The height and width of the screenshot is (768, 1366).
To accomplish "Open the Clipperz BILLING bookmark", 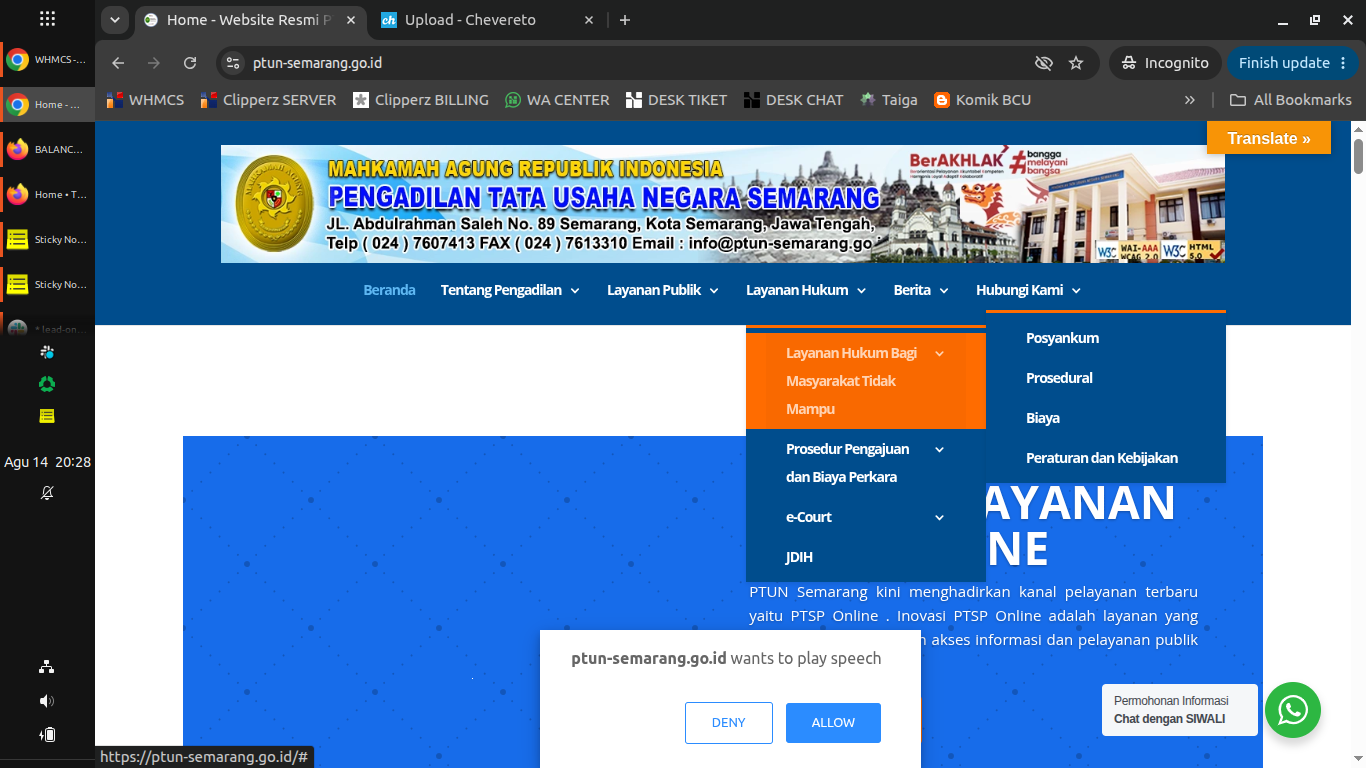I will point(421,100).
